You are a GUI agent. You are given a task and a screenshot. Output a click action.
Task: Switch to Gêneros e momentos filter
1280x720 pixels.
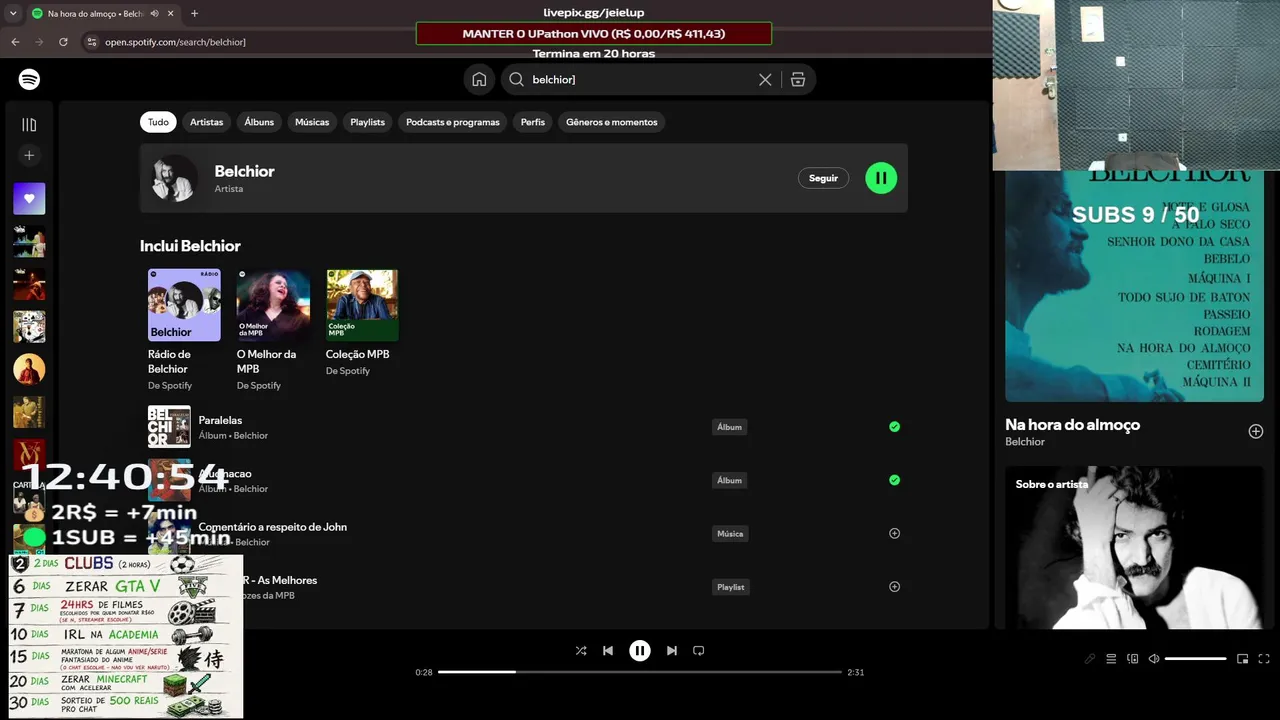pos(612,122)
